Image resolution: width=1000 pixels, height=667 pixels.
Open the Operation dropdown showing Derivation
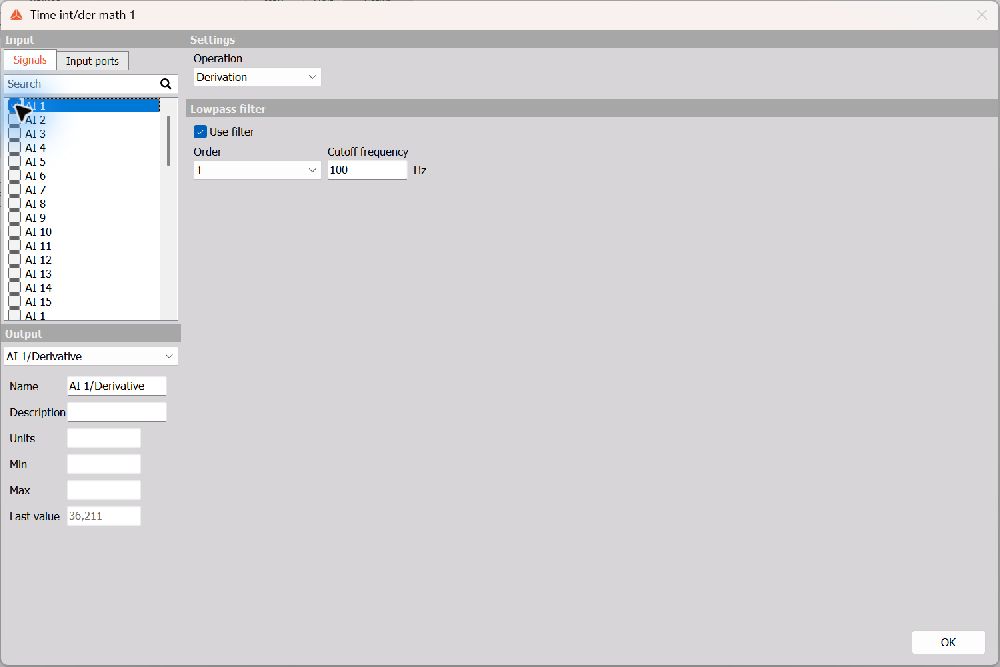(257, 77)
